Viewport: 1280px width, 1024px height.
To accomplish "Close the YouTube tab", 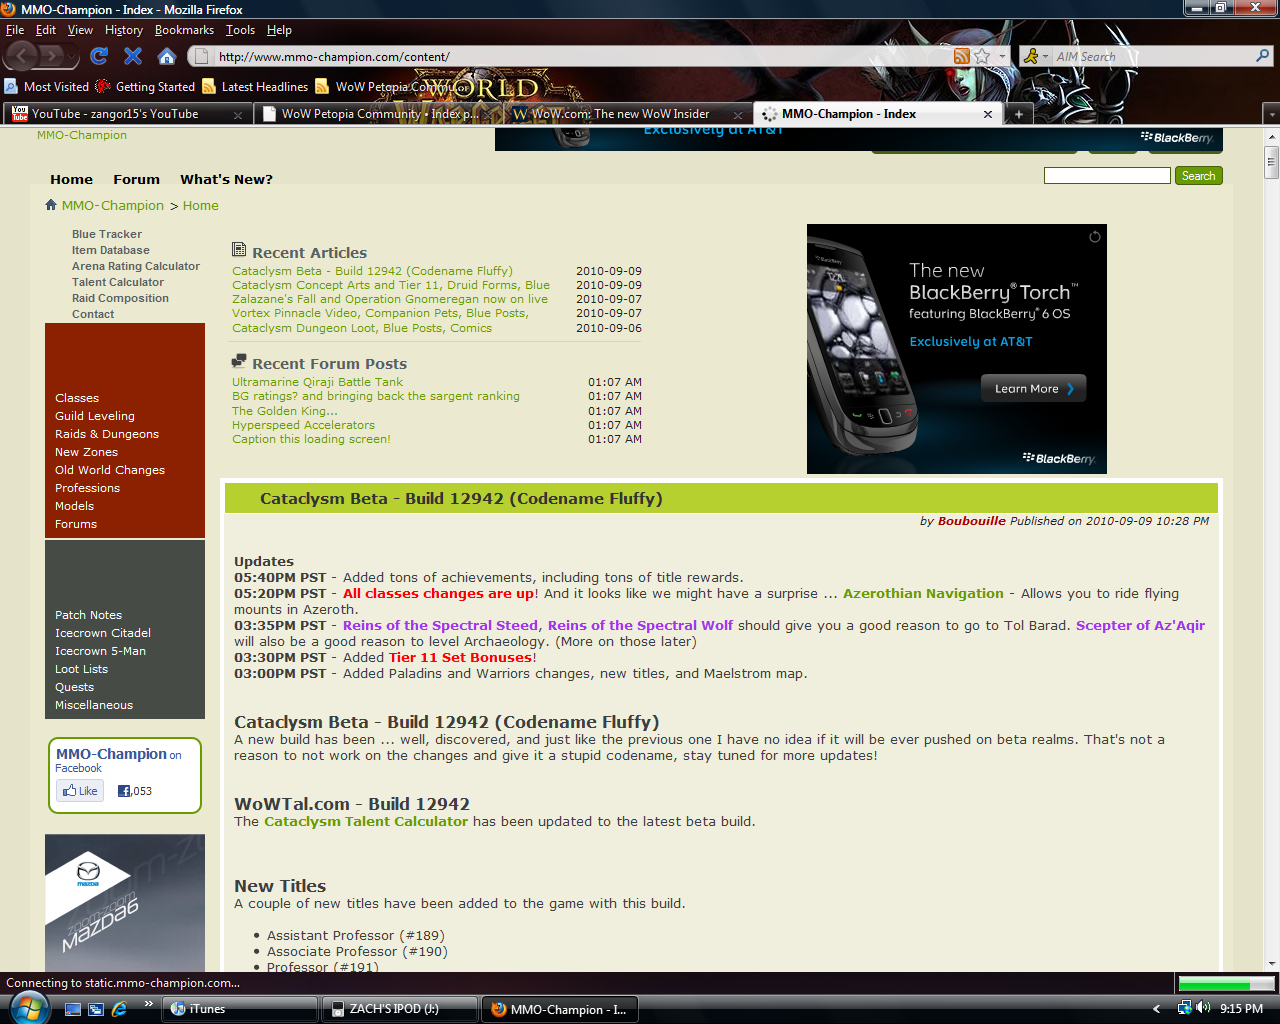I will tap(238, 115).
